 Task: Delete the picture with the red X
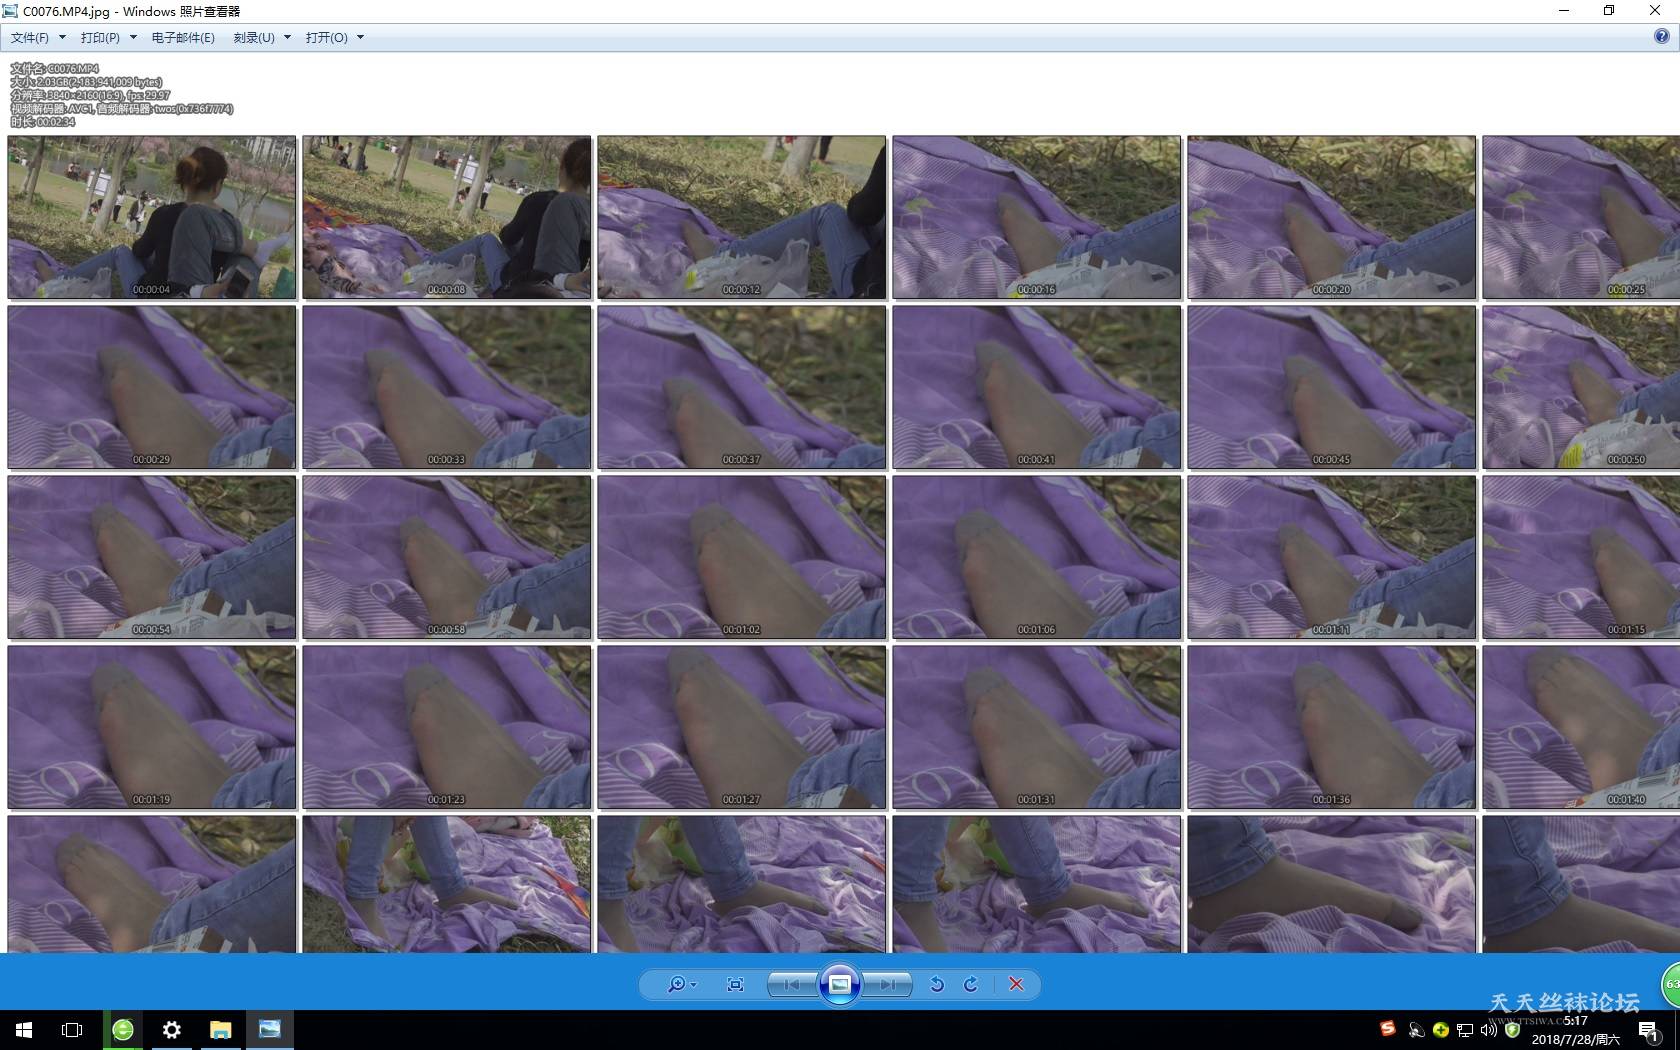[1017, 985]
